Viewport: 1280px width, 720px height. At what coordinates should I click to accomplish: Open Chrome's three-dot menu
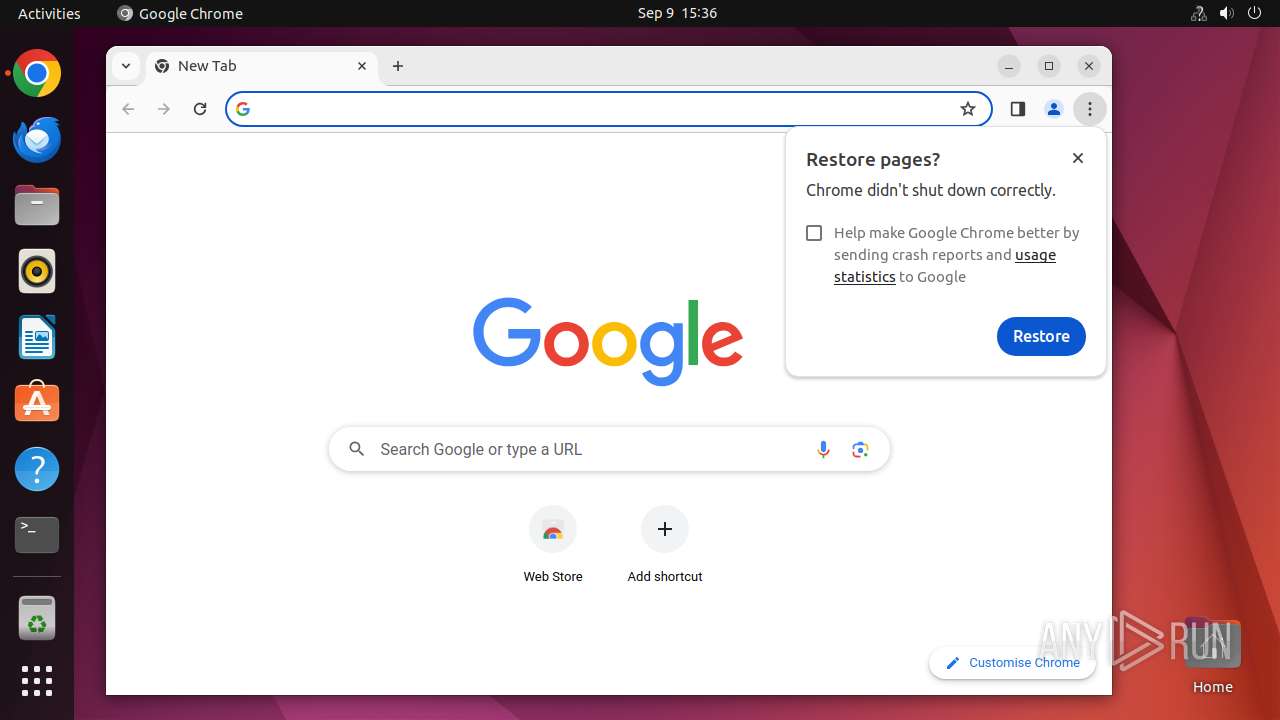[1089, 109]
